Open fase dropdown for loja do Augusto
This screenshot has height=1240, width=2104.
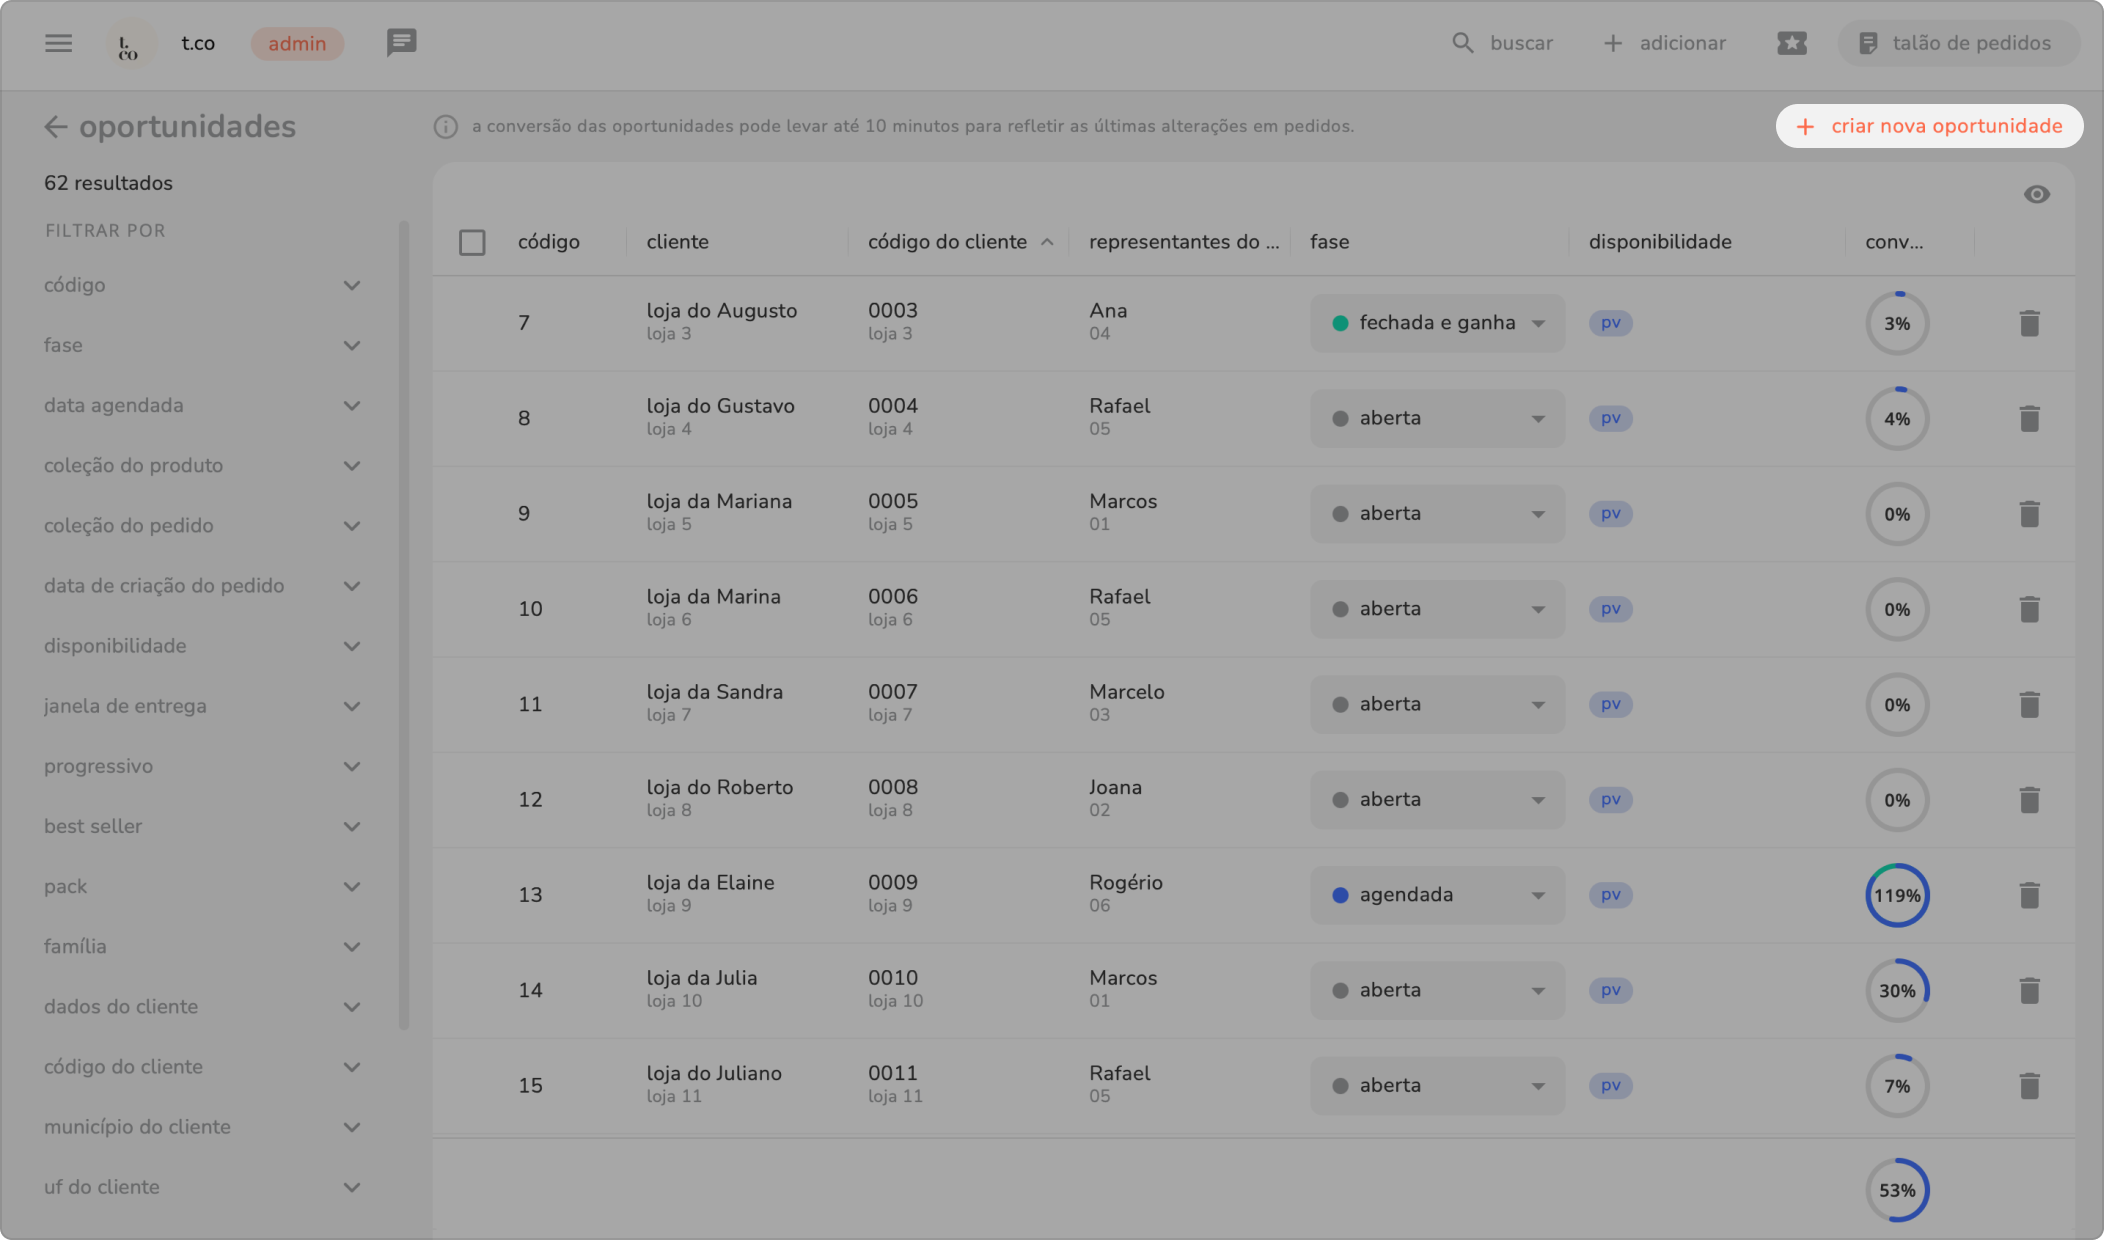pyautogui.click(x=1437, y=323)
